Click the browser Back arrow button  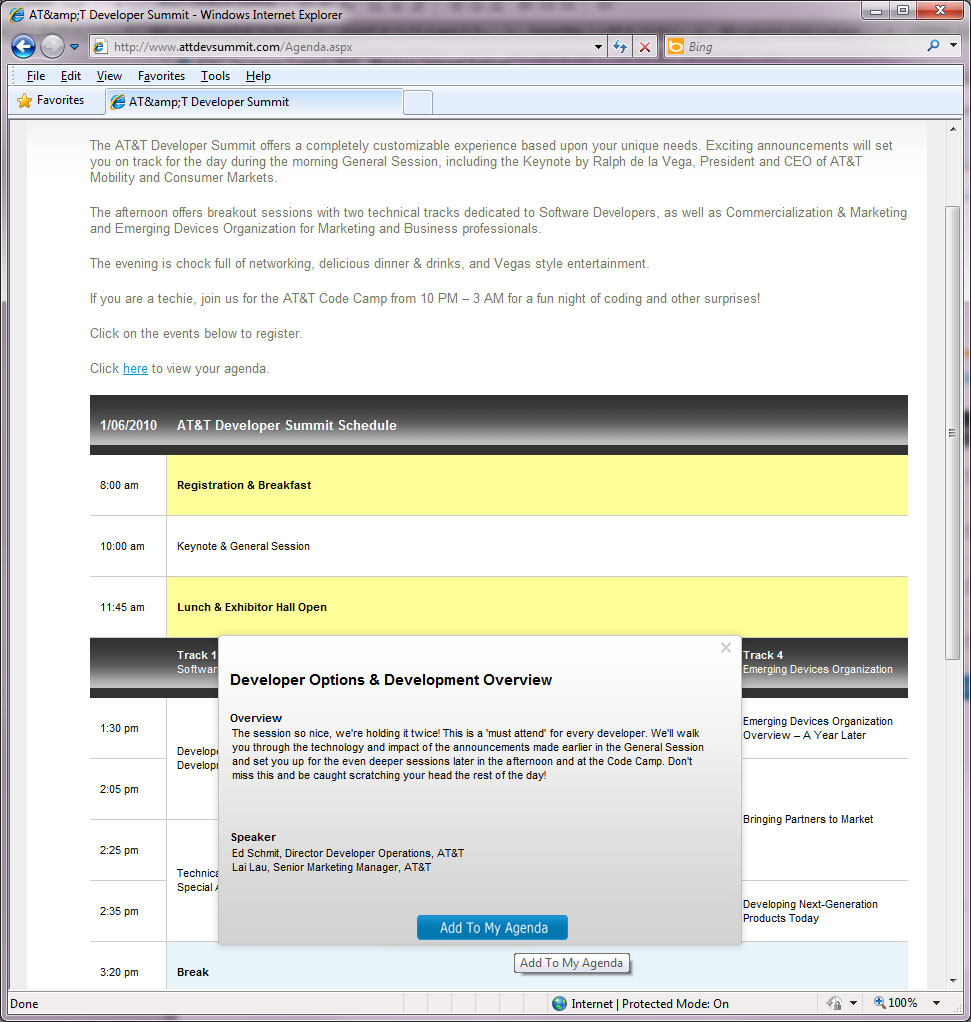[23, 46]
